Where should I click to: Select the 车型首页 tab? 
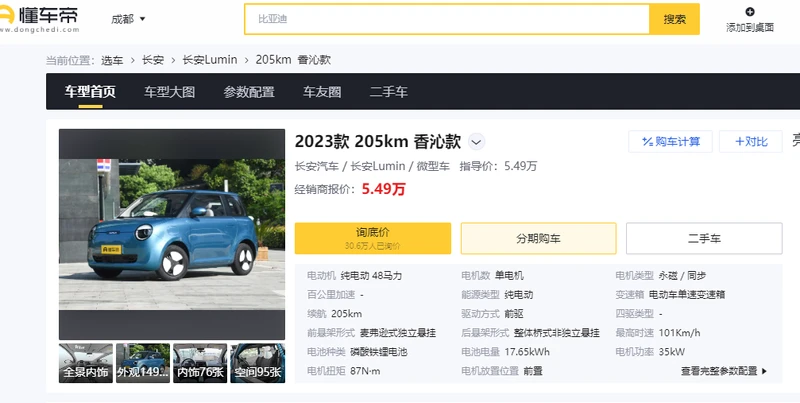click(x=90, y=92)
